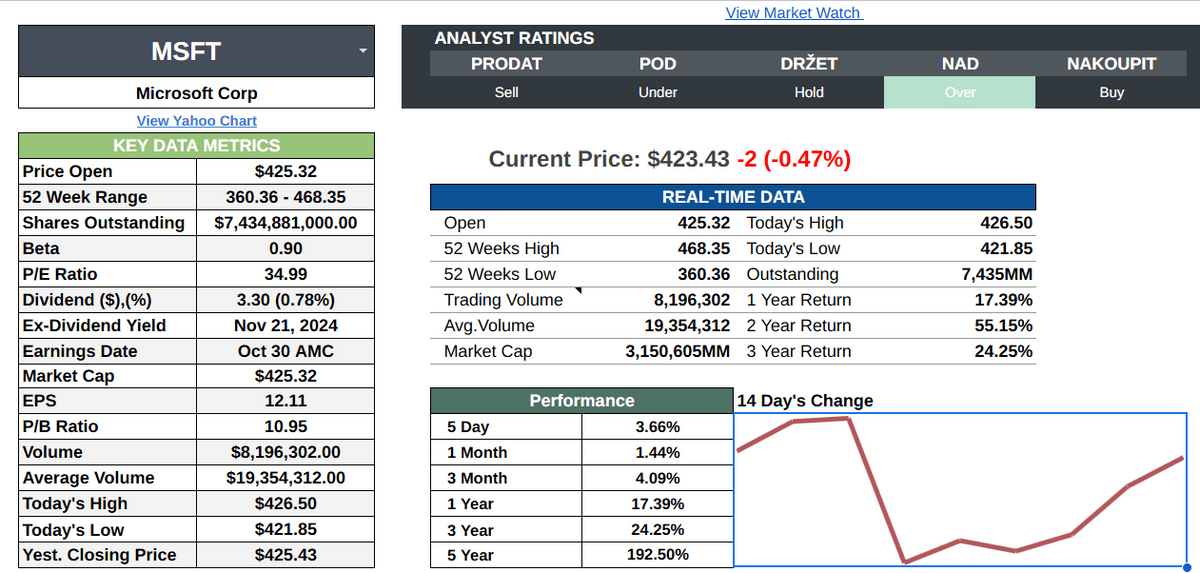The height and width of the screenshot is (573, 1200).
Task: Click the View Yahoo Chart link
Action: (197, 121)
